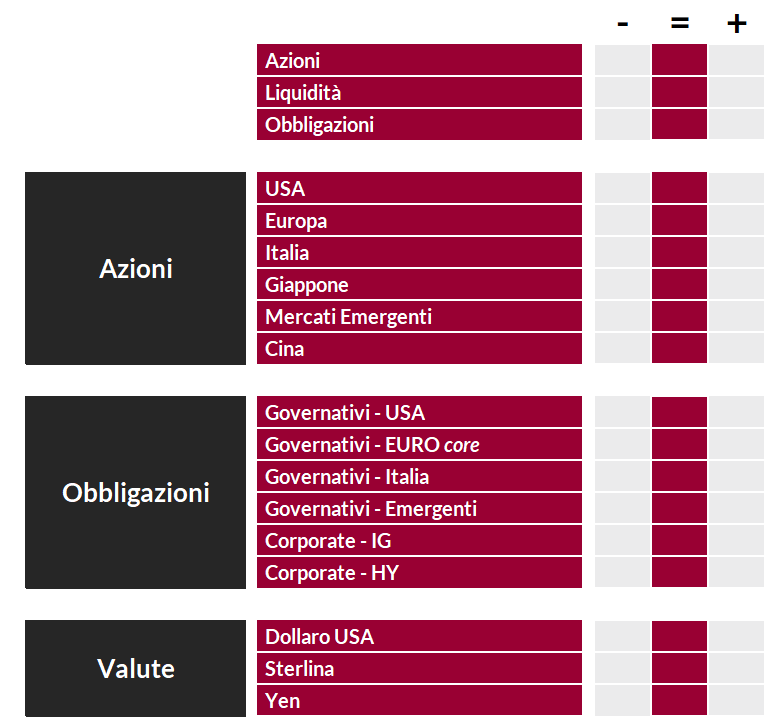
Task: Set Cina to the minus cell
Action: tap(622, 348)
